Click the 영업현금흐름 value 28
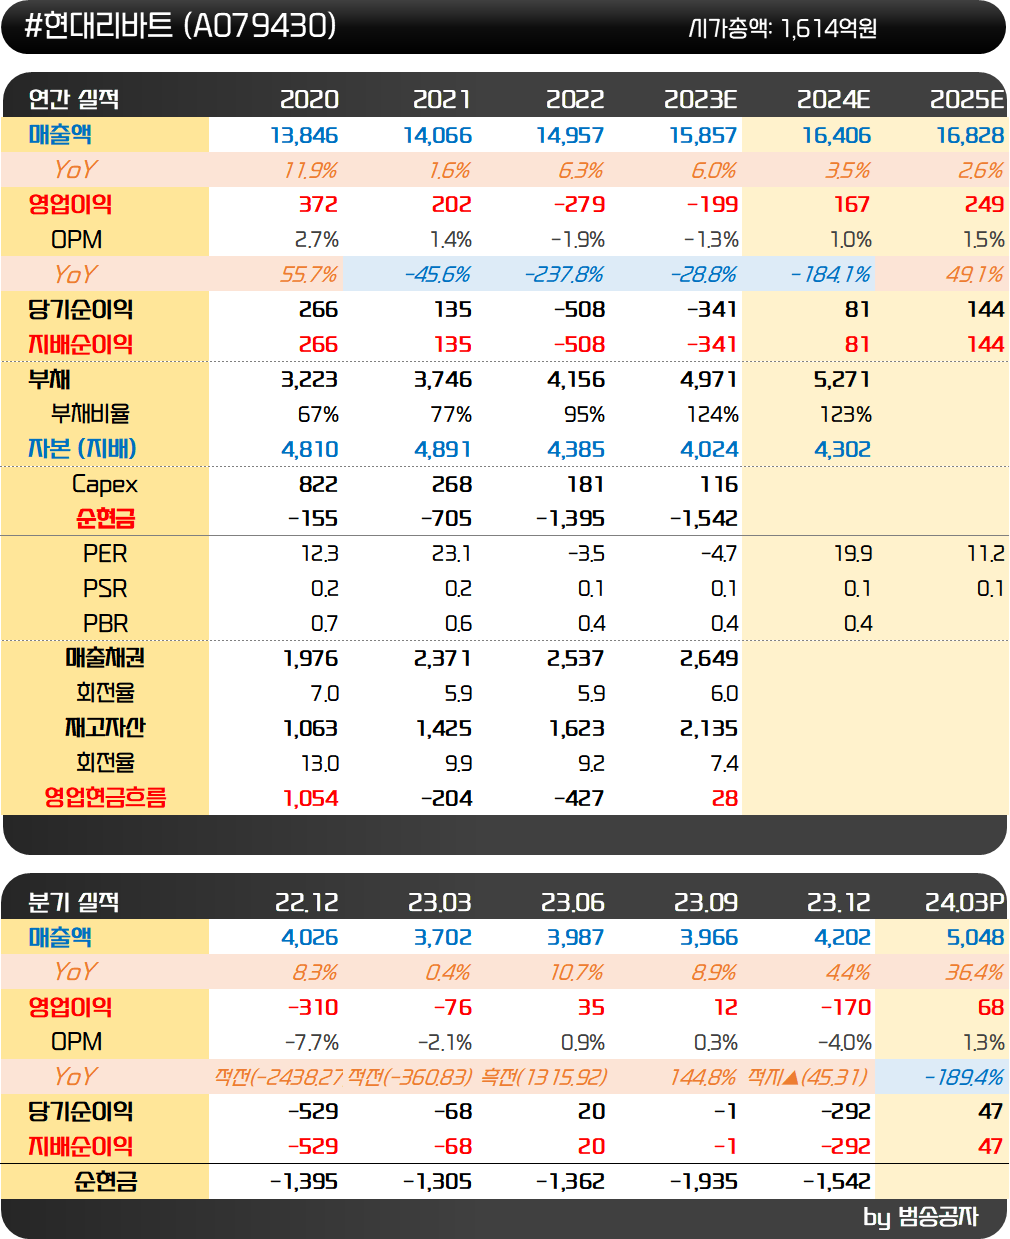The height and width of the screenshot is (1239, 1010). click(725, 798)
